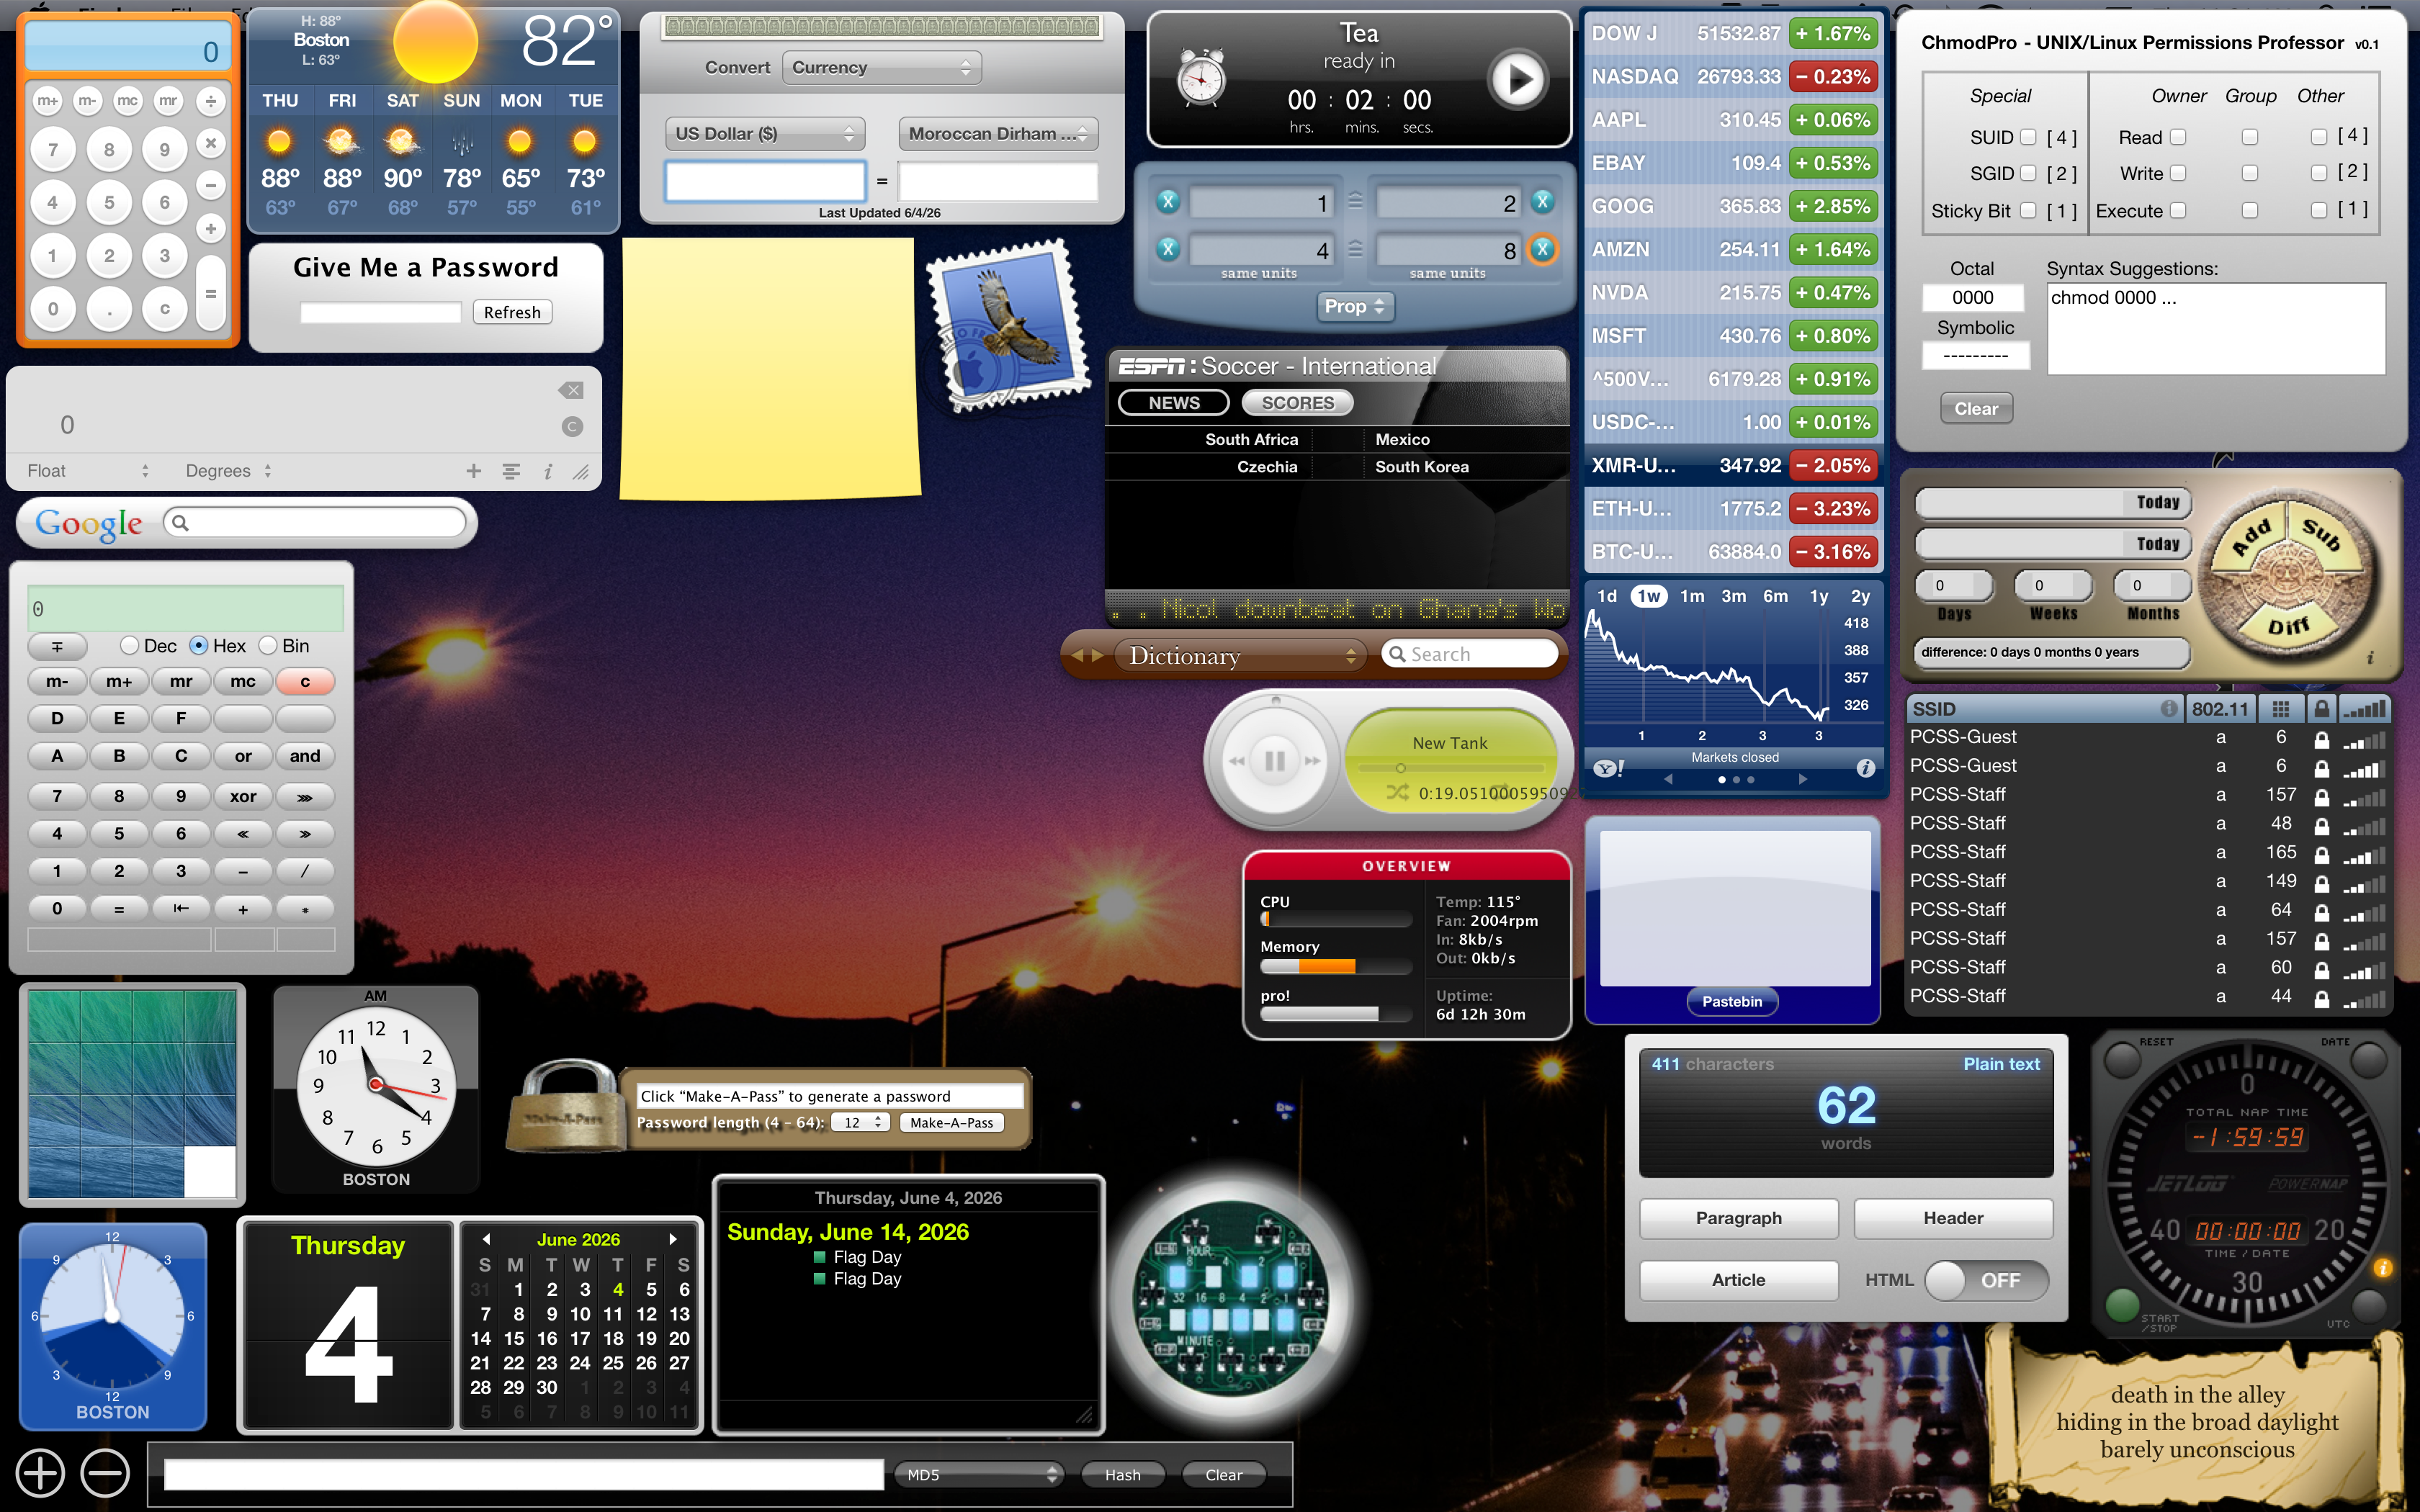Select the Bin radio button
2420x1512 pixels.
click(267, 646)
